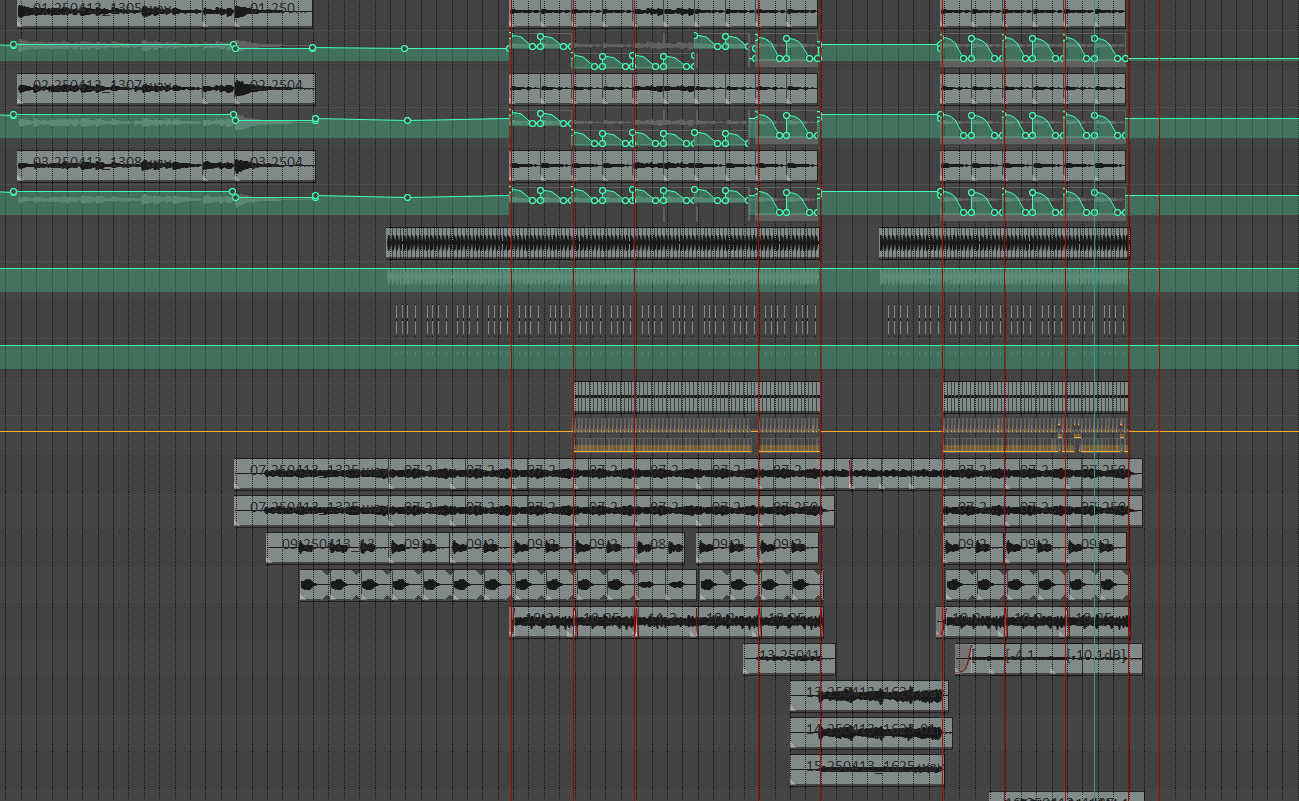
Task: Select the short 01.250 clip after 01.250413_1305.wav
Action: pos(275,13)
